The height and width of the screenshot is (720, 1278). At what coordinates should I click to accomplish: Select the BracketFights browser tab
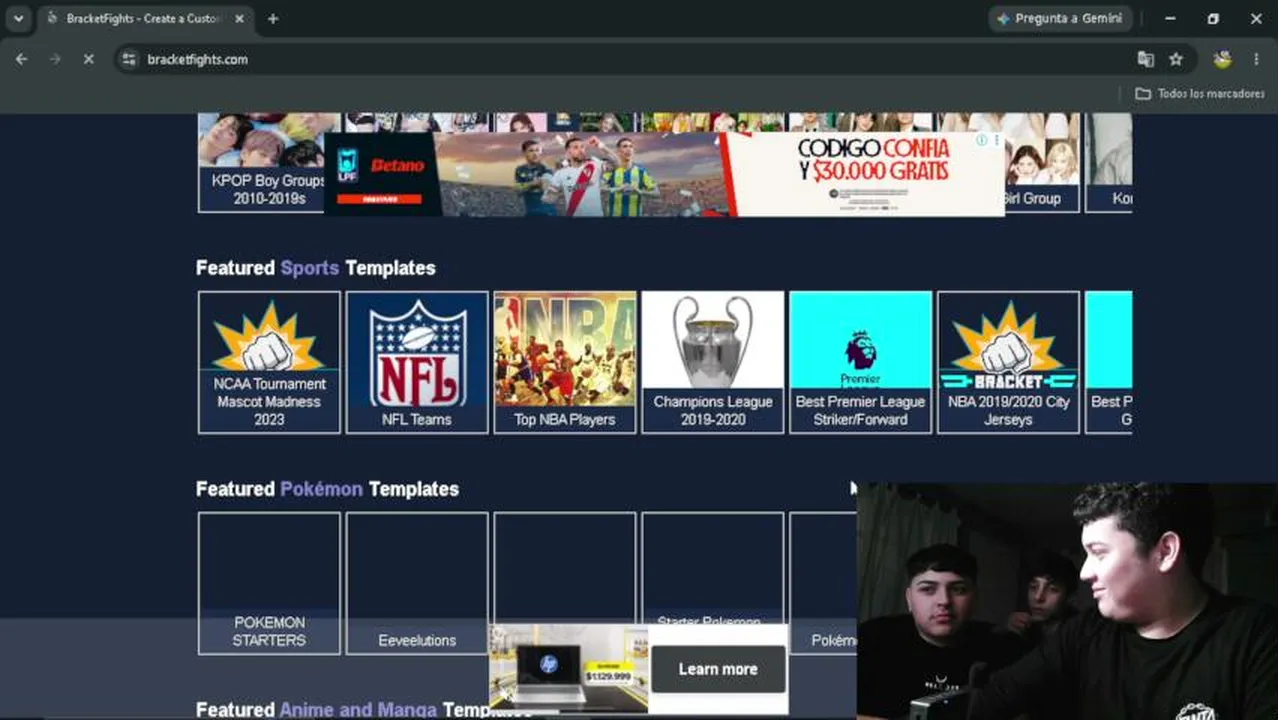point(144,18)
